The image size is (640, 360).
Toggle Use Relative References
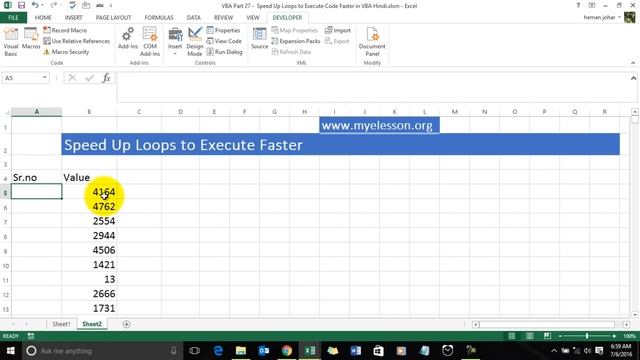click(x=76, y=41)
